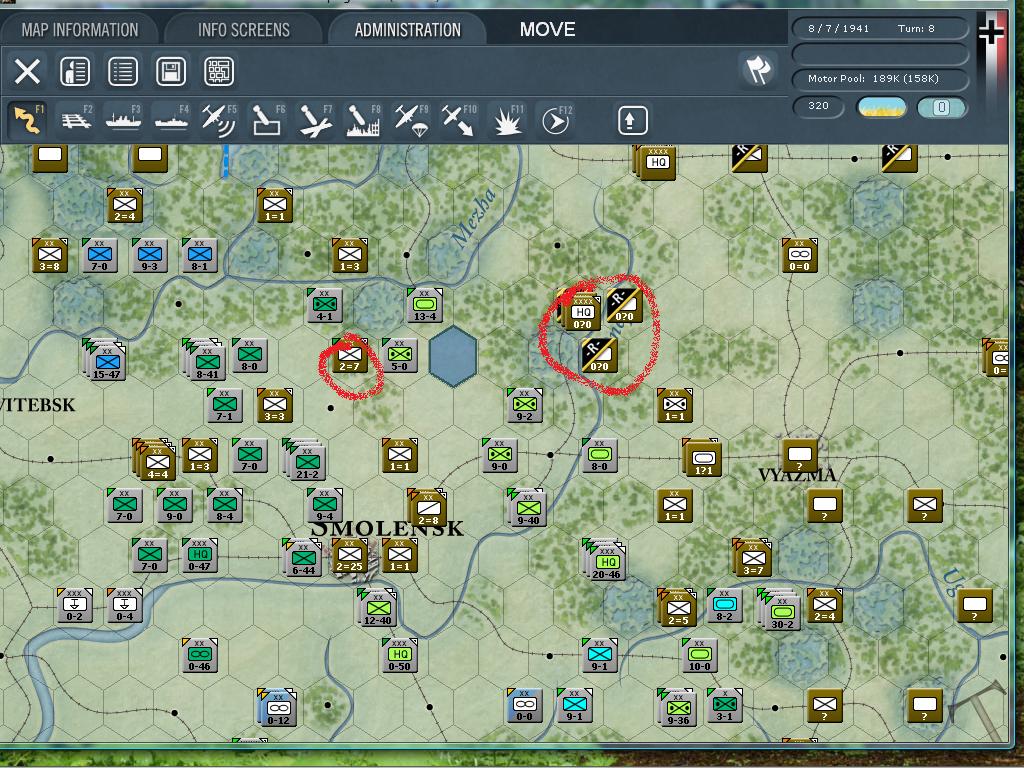The width and height of the screenshot is (1024, 768).
Task: Select the F9 airborne drop mission
Action: tap(412, 119)
